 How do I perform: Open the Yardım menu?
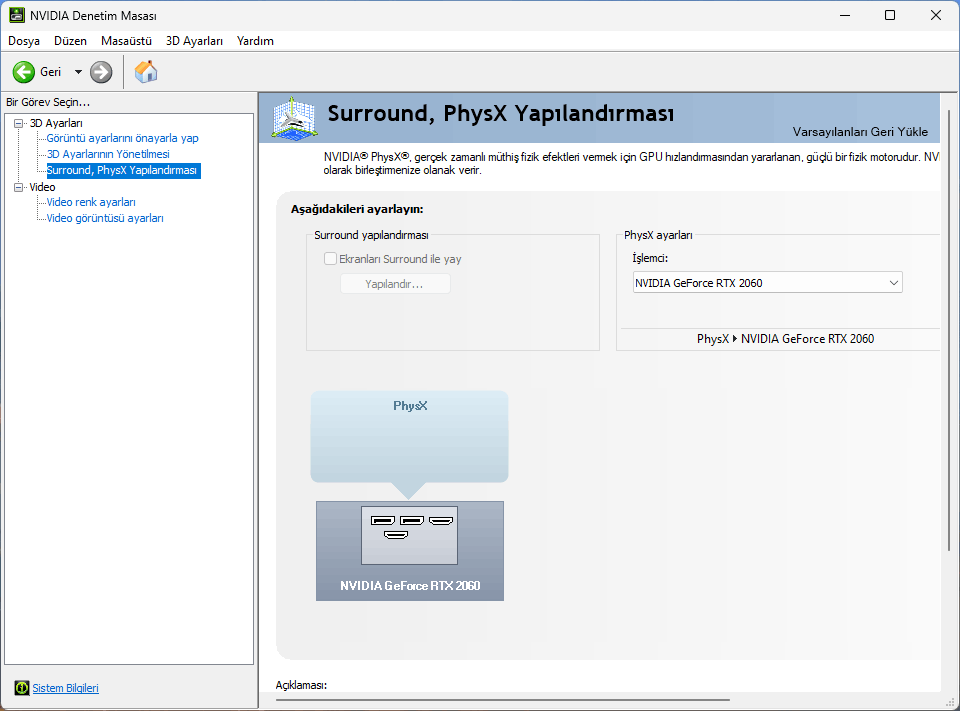(x=255, y=41)
